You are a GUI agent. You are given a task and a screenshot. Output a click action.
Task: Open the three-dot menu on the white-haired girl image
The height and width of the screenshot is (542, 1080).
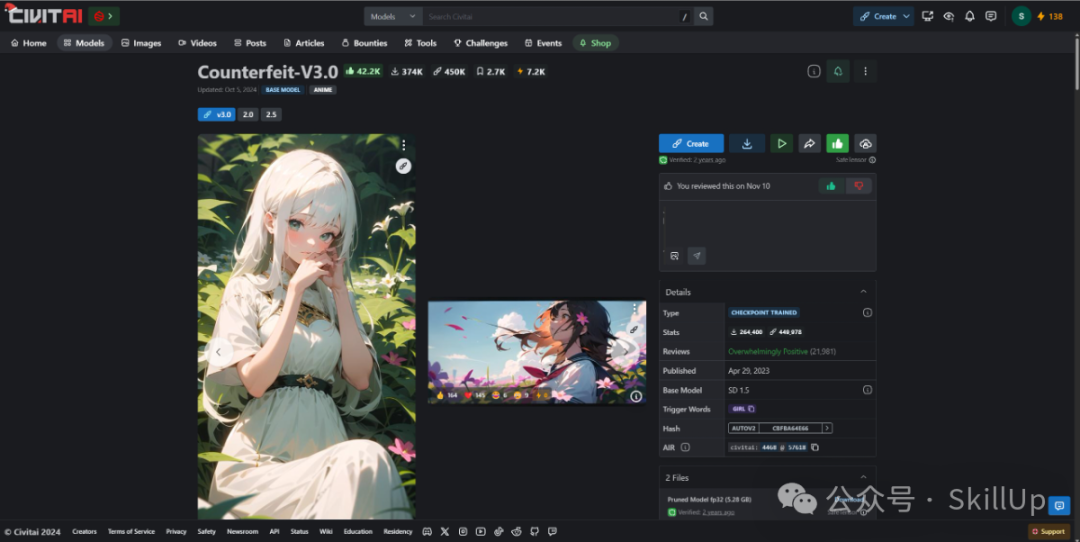click(404, 145)
